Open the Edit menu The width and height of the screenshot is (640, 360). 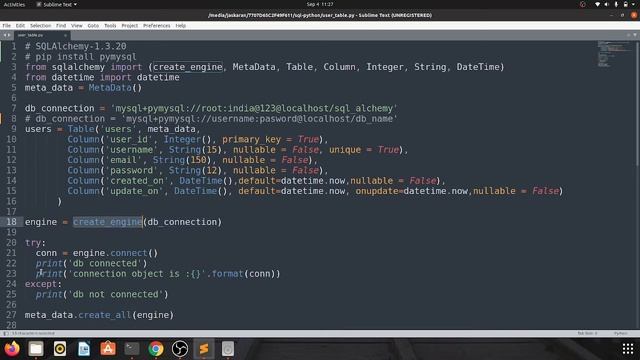coord(20,25)
